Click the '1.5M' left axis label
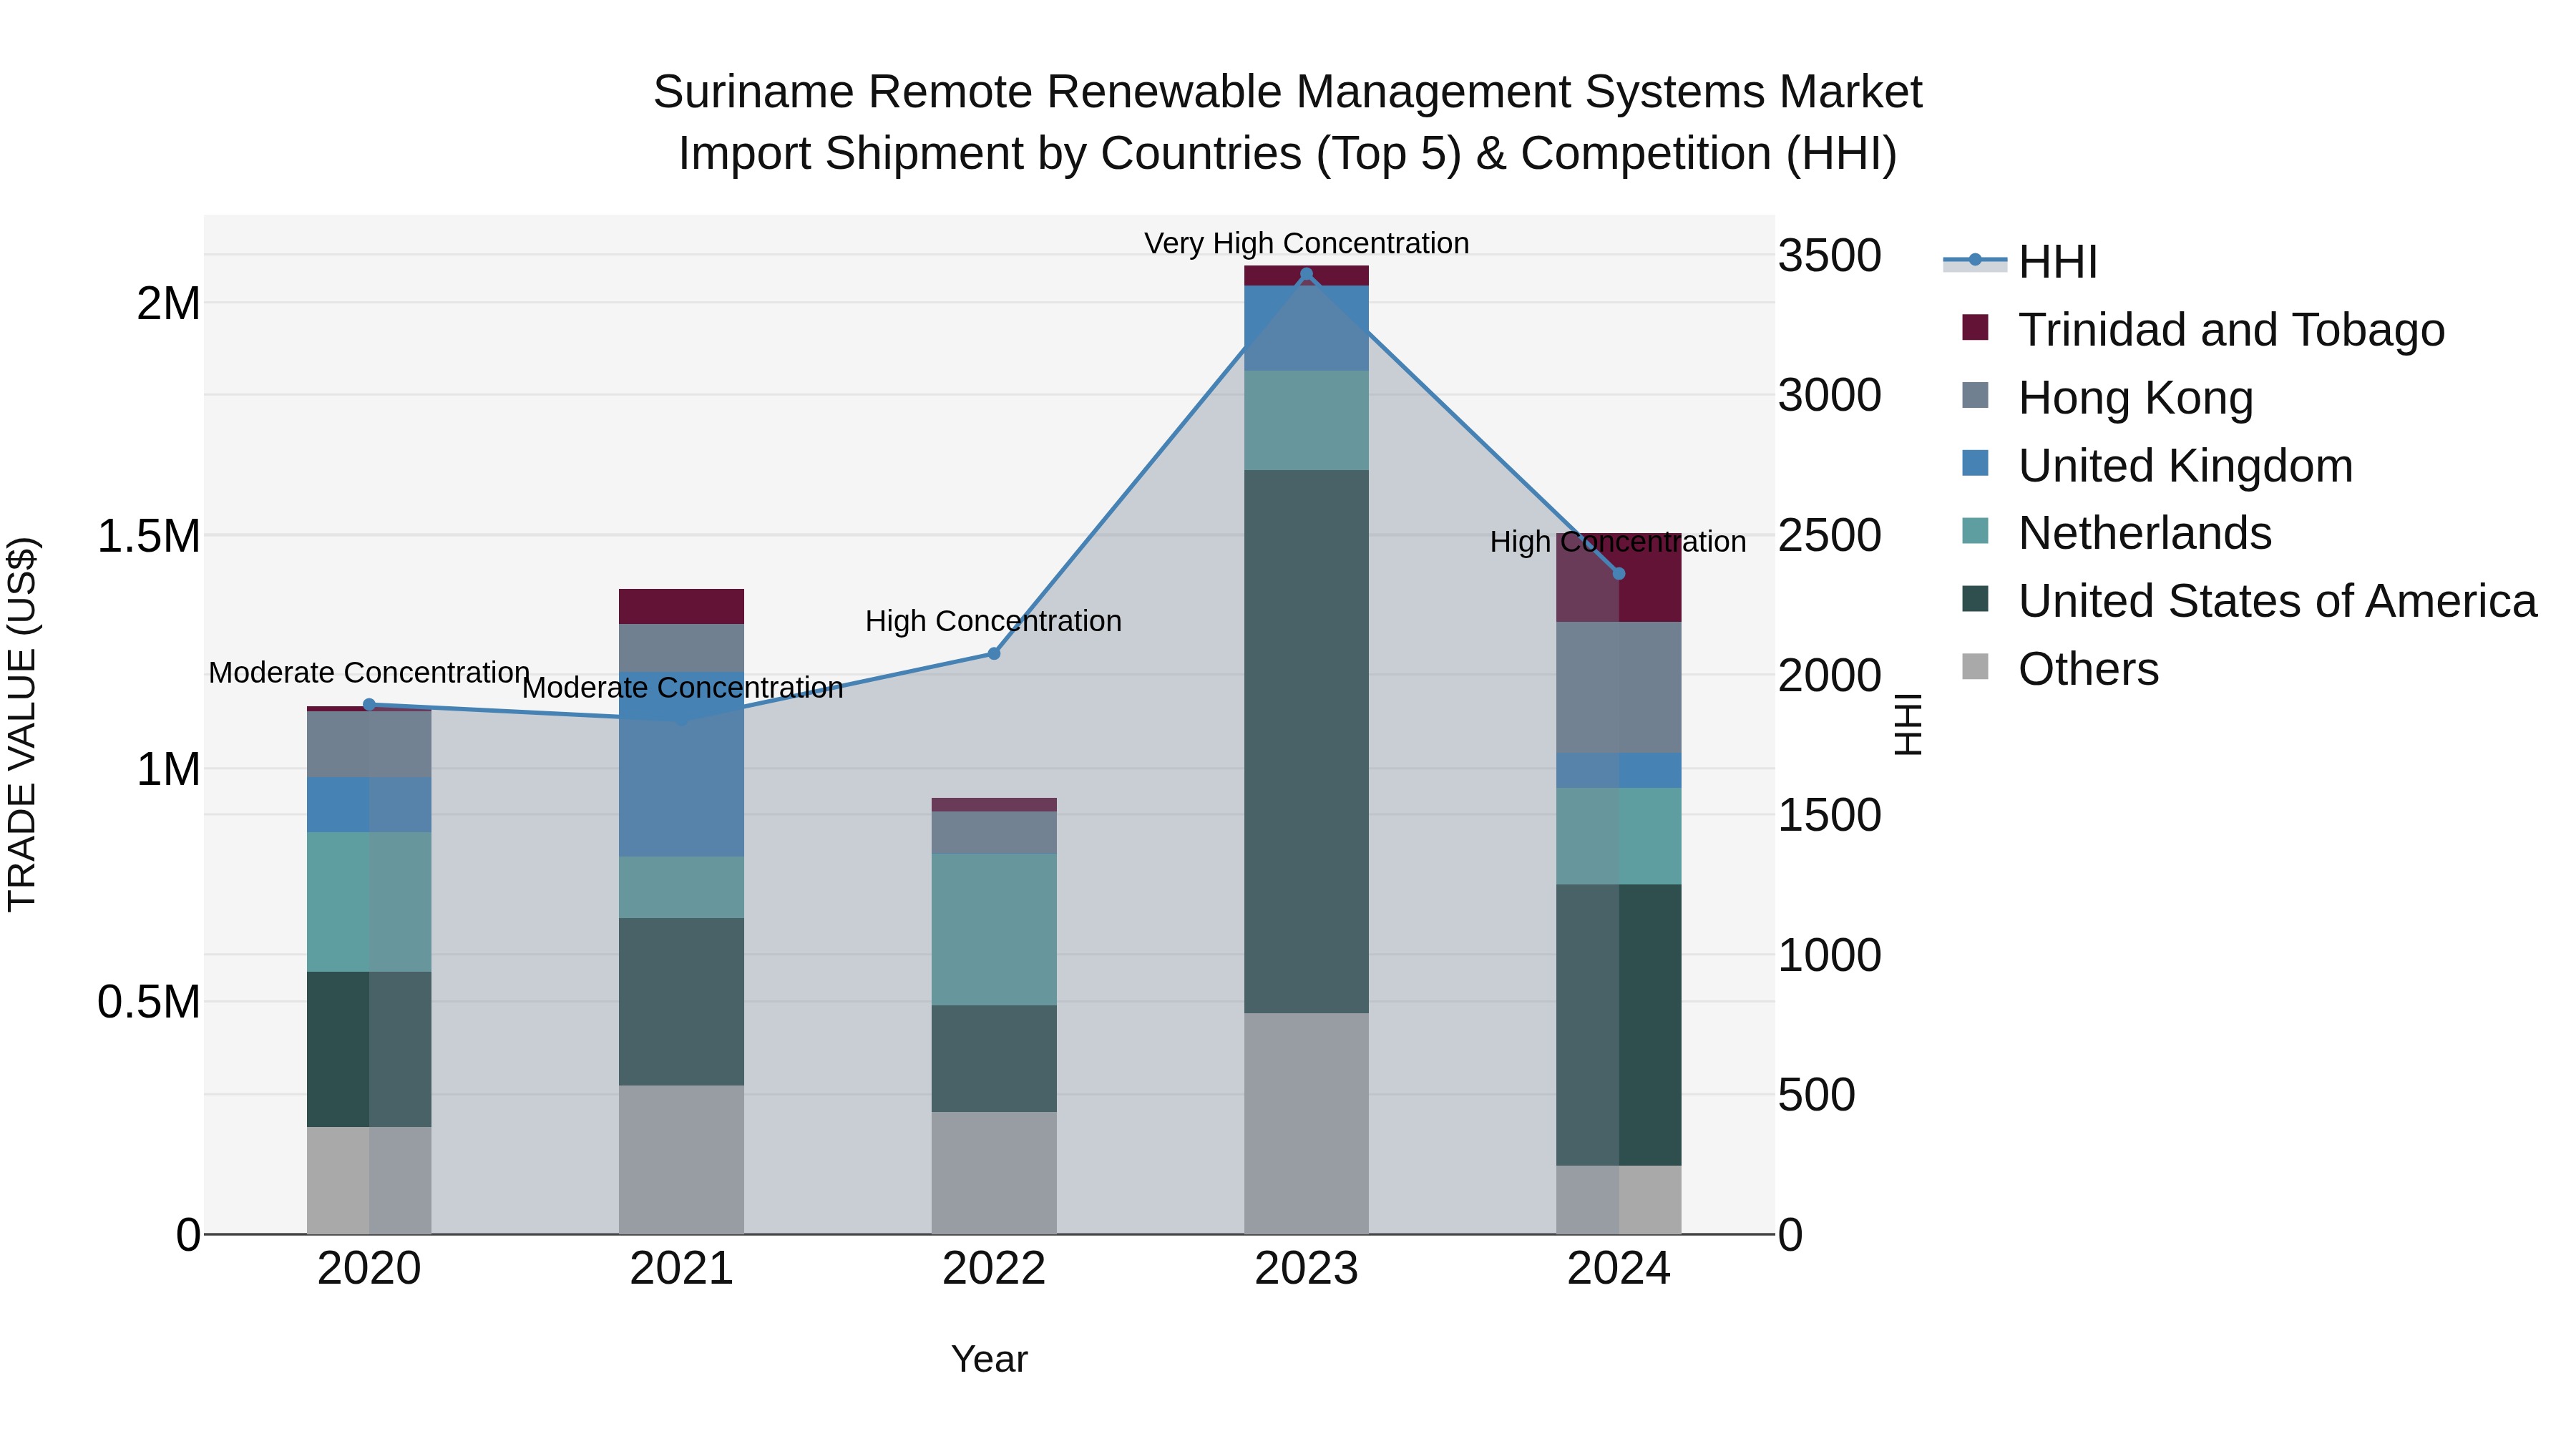 pos(149,537)
